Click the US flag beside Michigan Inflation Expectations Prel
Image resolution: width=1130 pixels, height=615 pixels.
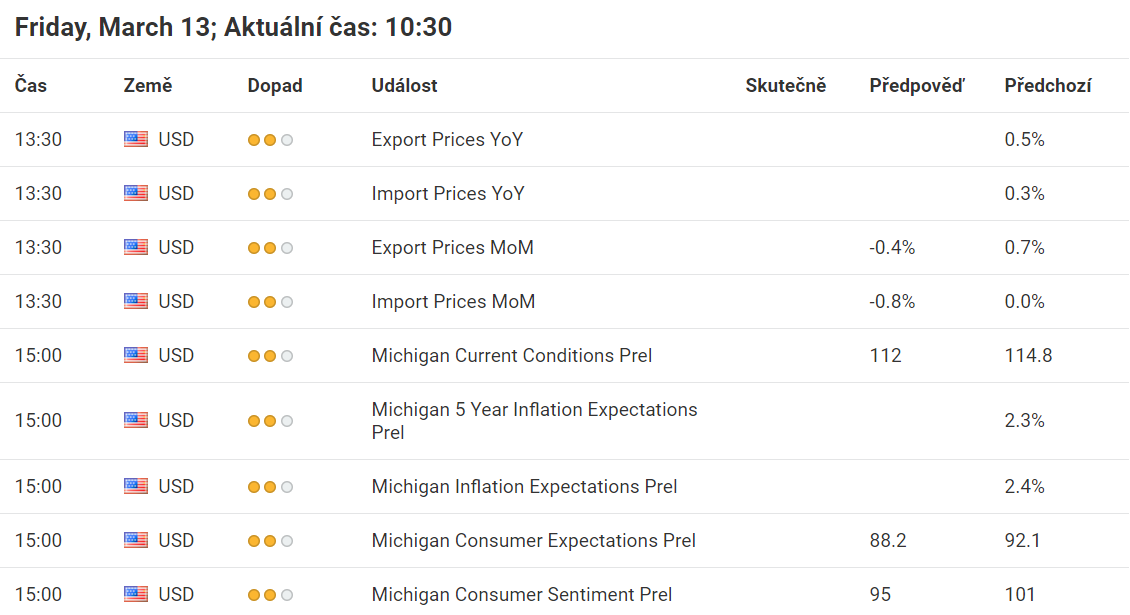(135, 487)
